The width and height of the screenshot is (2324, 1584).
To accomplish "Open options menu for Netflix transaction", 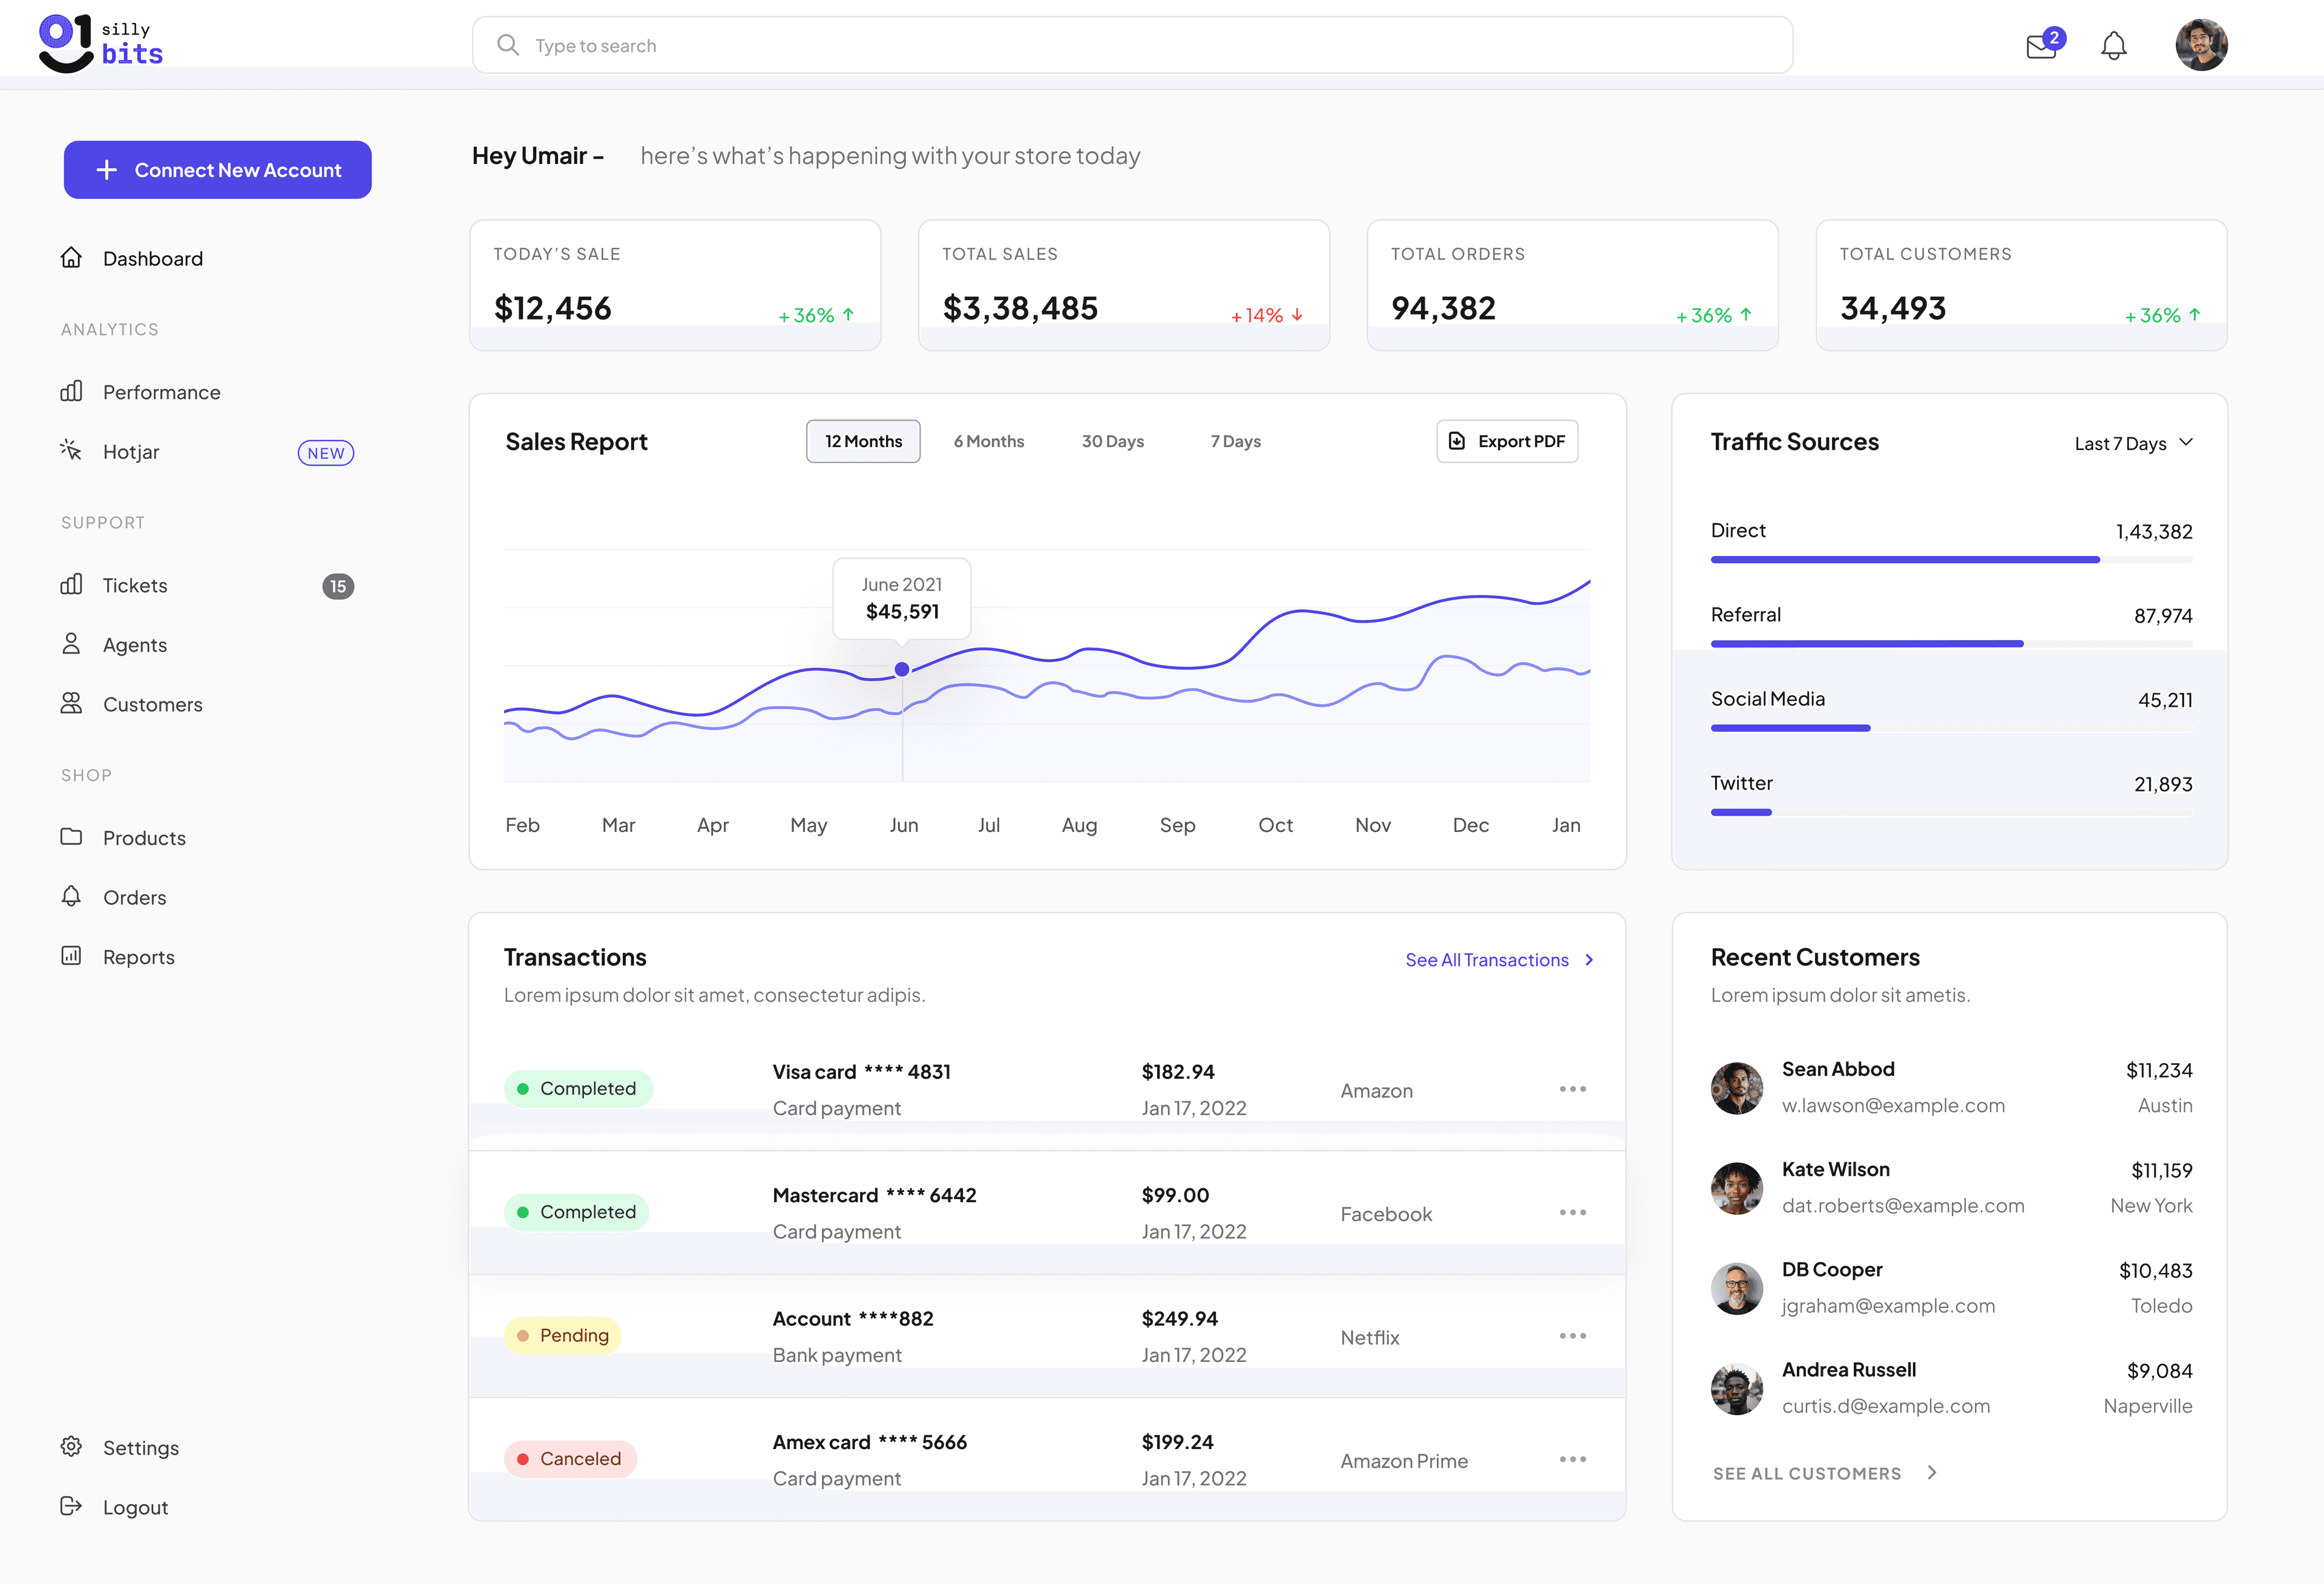I will pos(1572,1336).
